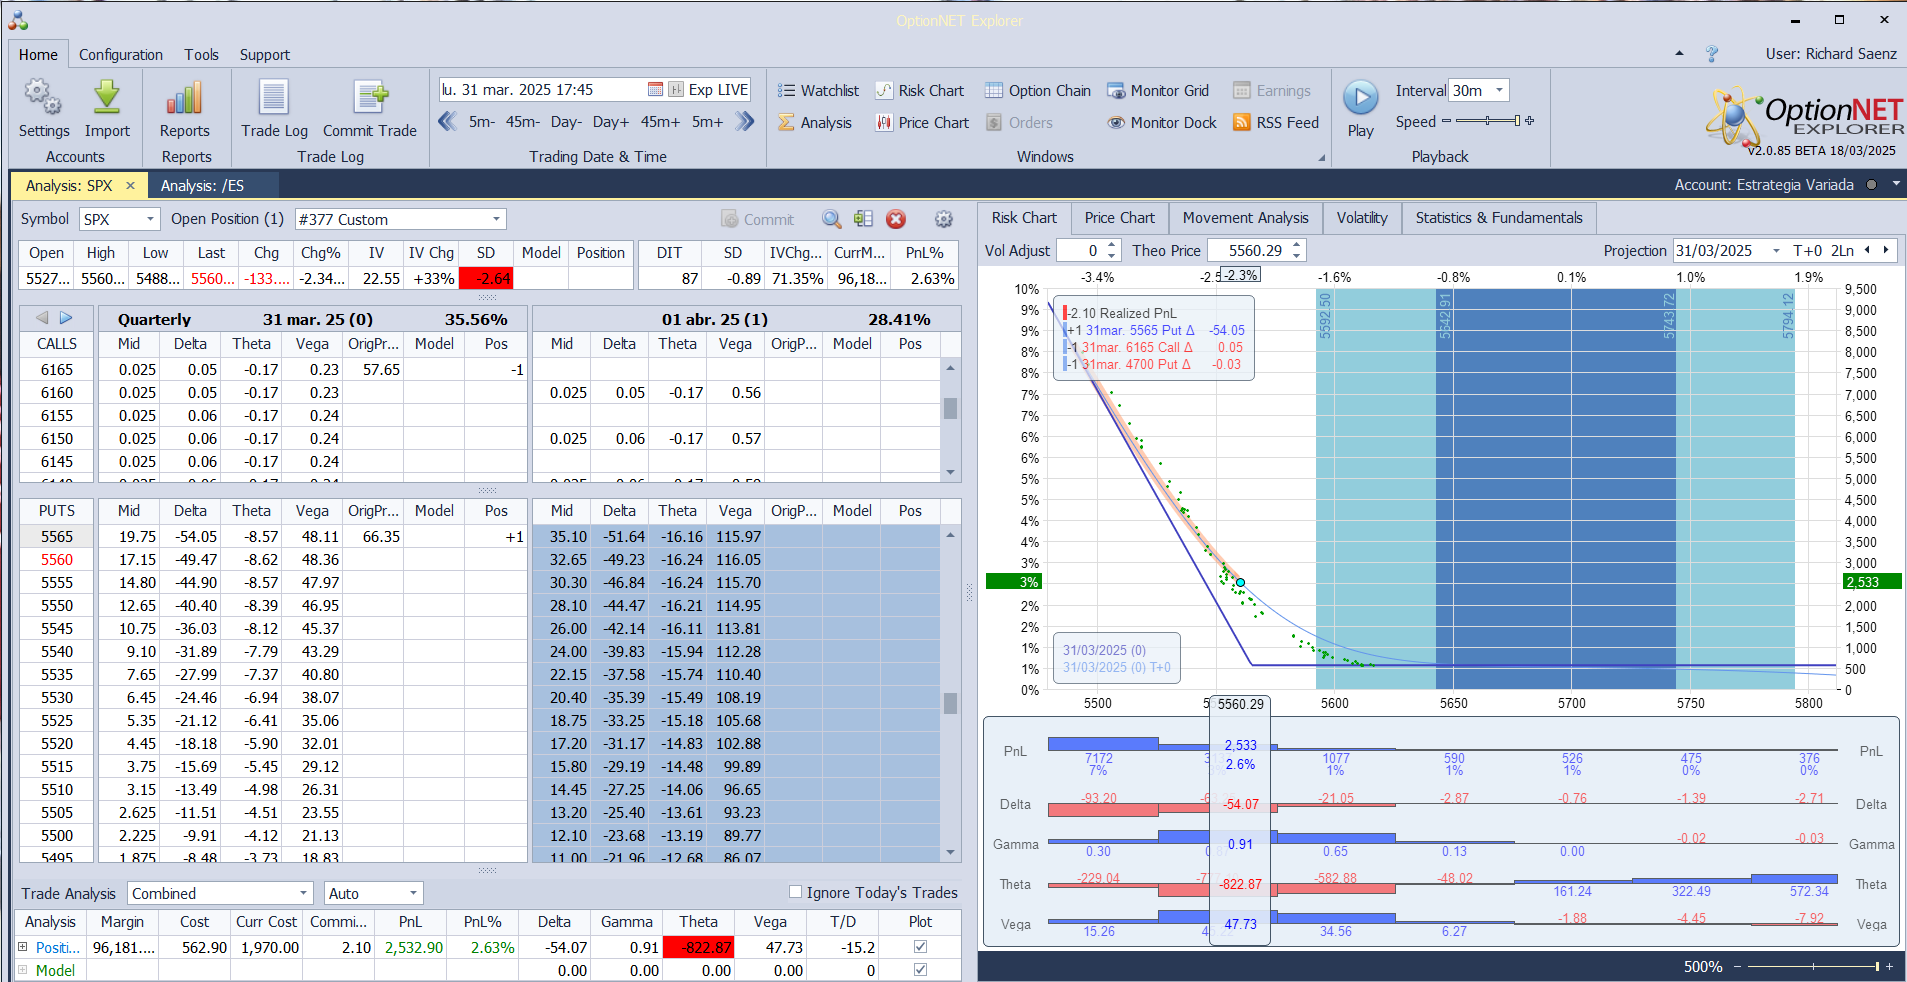This screenshot has height=982, width=1907.
Task: Expand the Model row in Trade Analysis
Action: (x=23, y=969)
